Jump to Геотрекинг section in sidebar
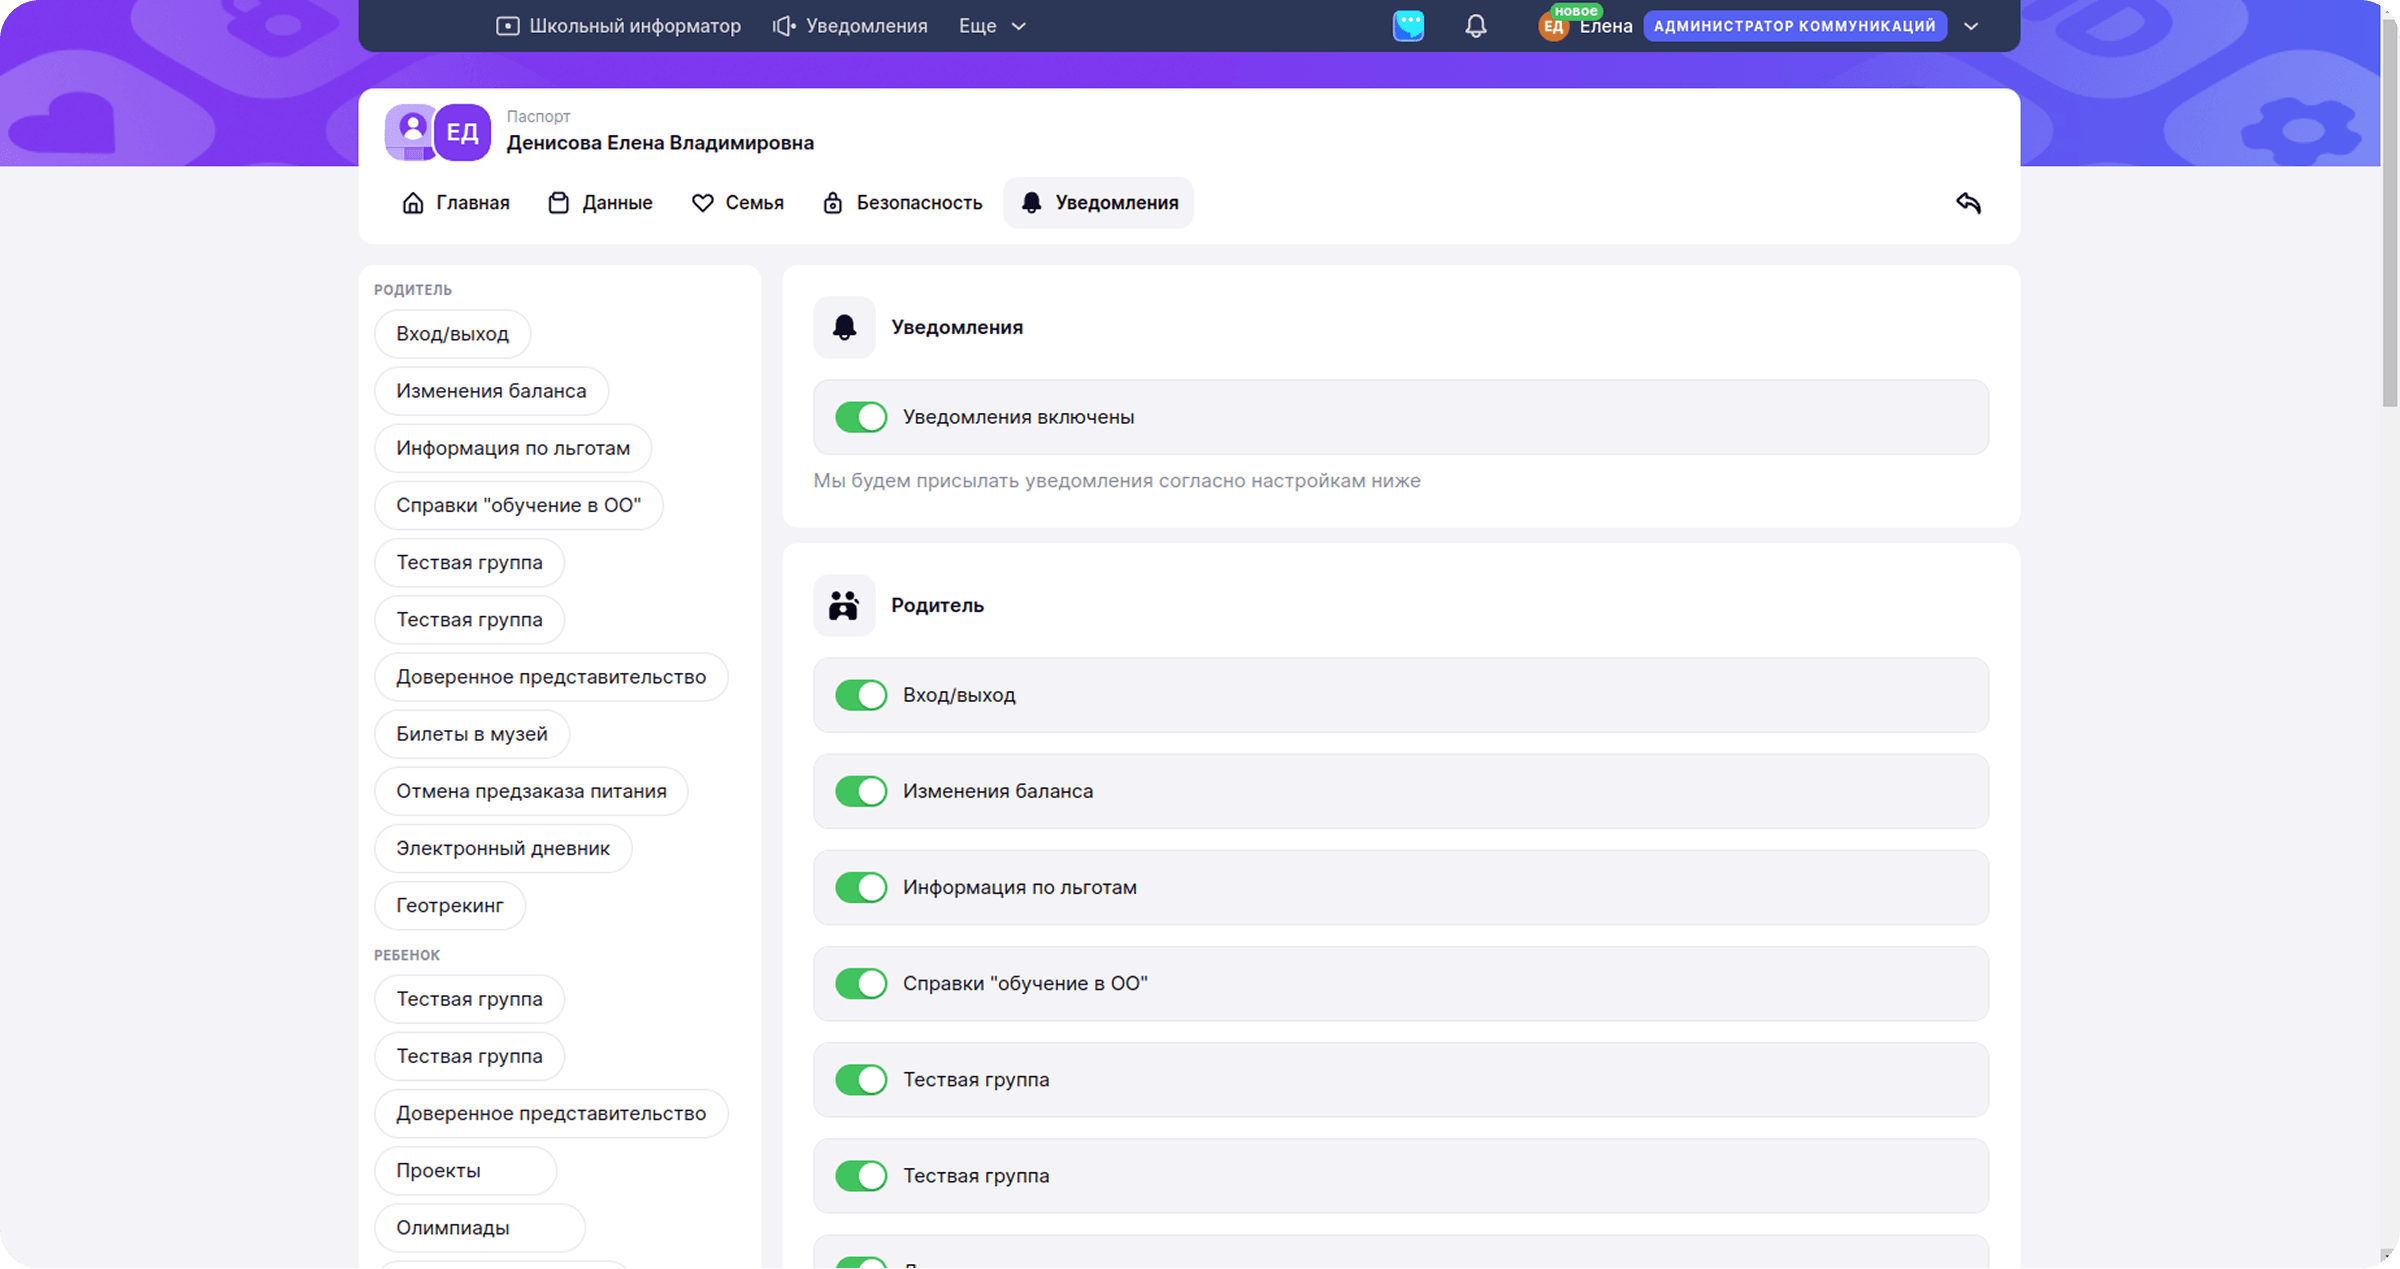The height and width of the screenshot is (1269, 2400). click(450, 905)
